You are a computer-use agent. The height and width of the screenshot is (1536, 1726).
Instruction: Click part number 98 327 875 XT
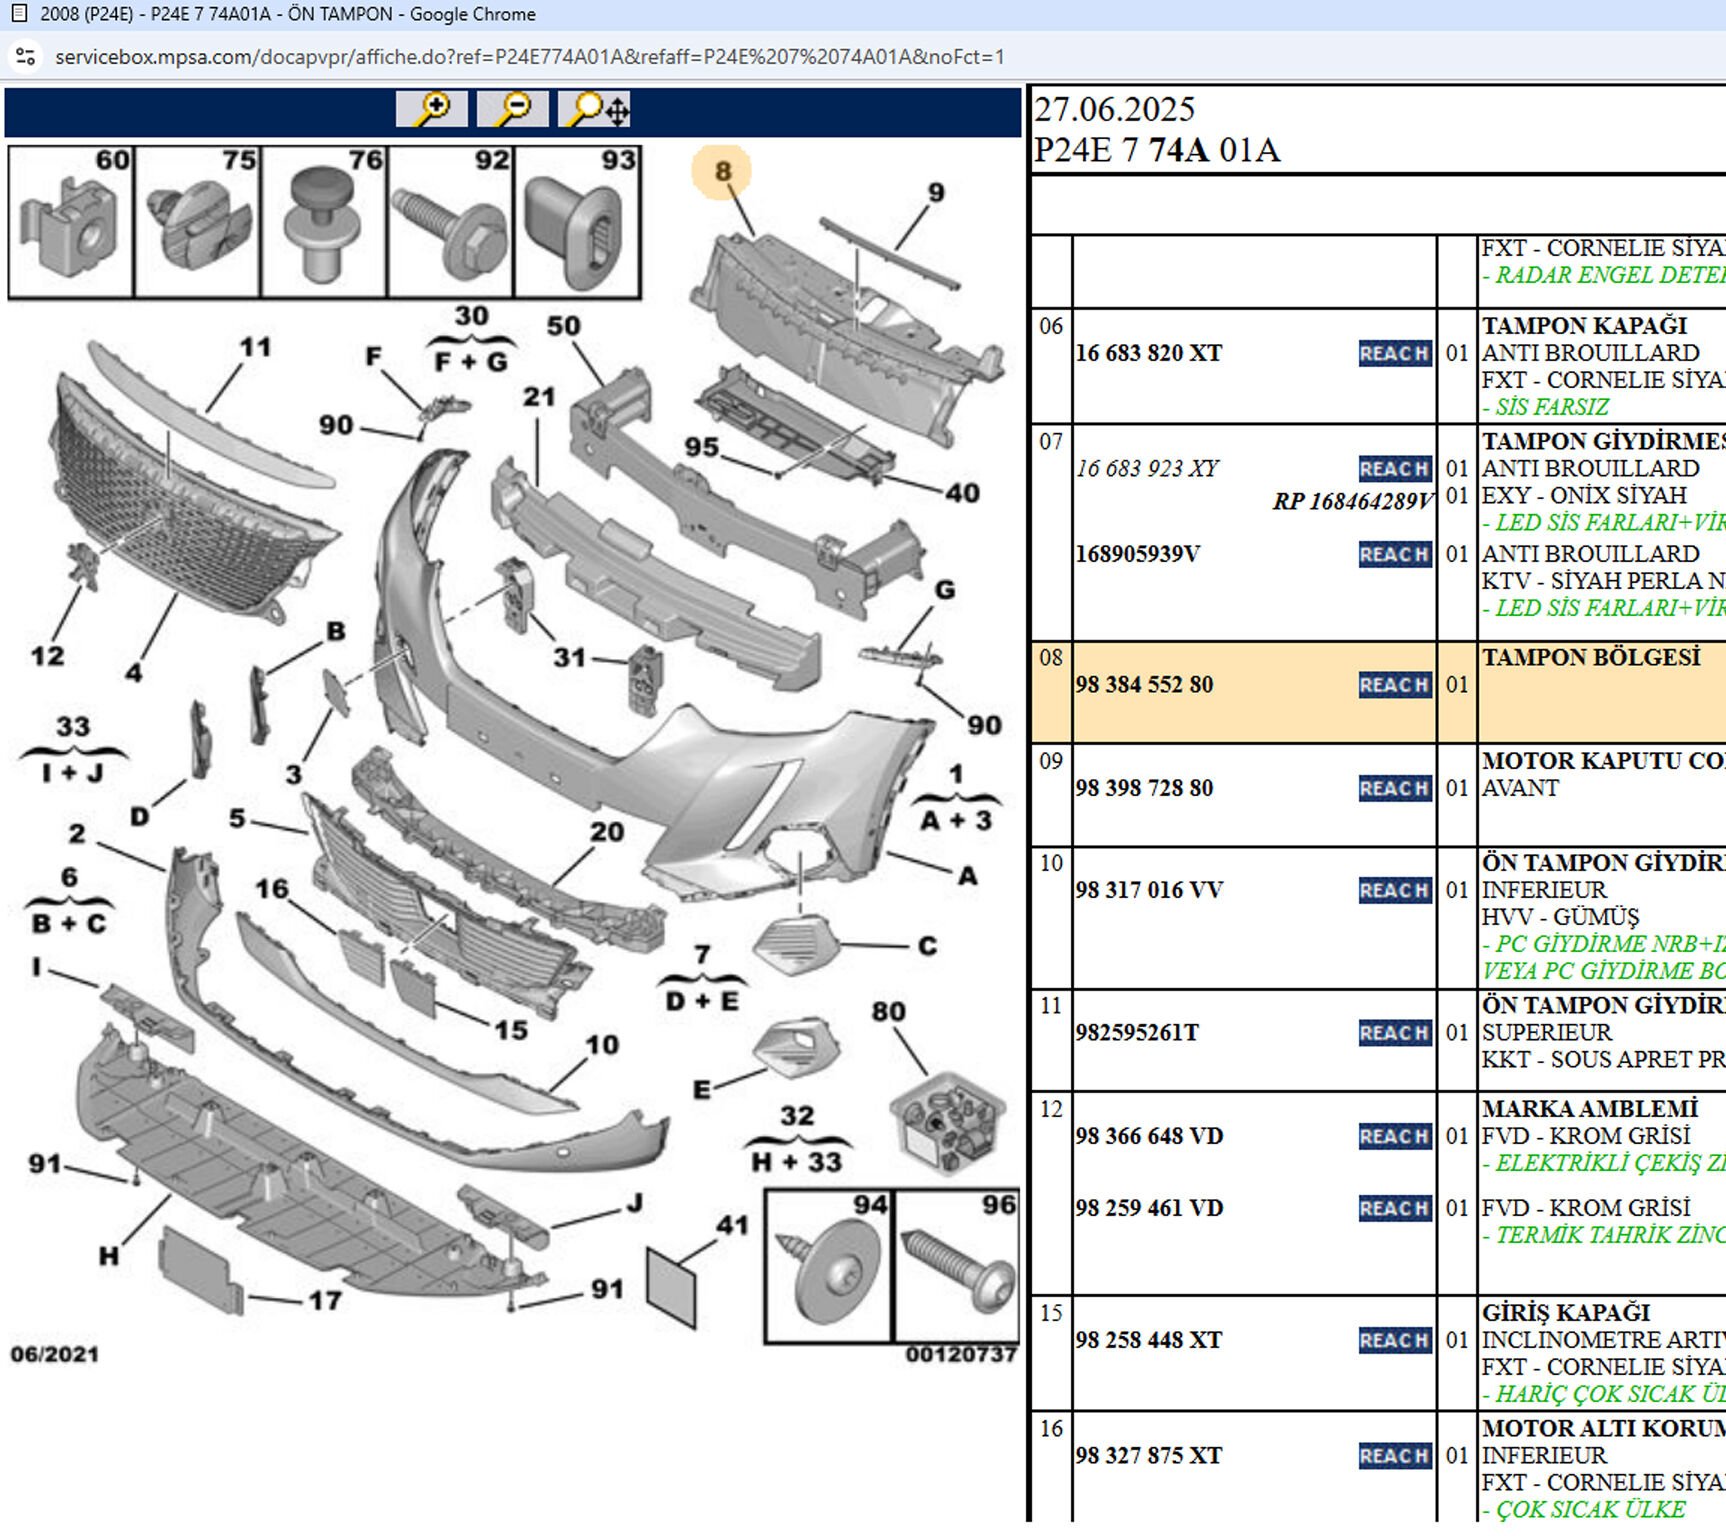[x=1149, y=1456]
